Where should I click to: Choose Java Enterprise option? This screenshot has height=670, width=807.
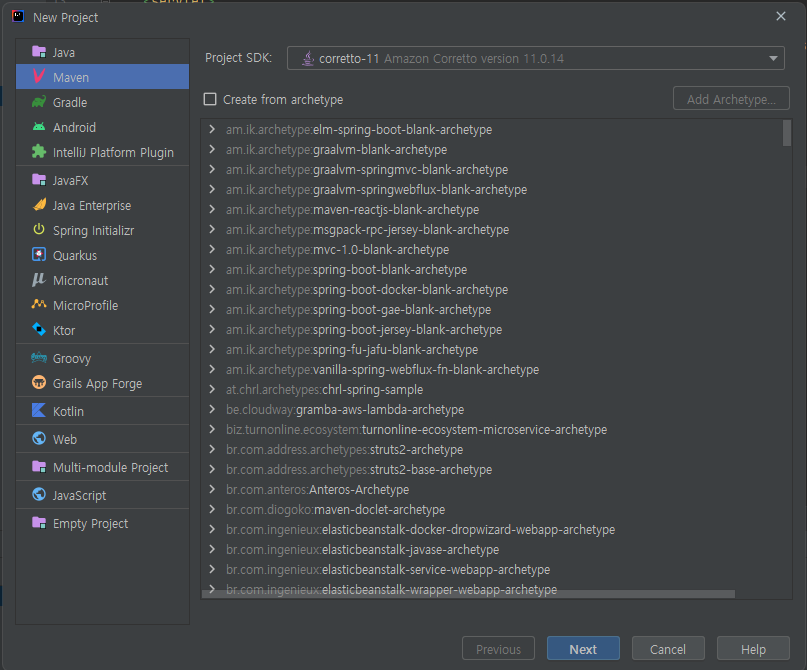[x=102, y=205]
